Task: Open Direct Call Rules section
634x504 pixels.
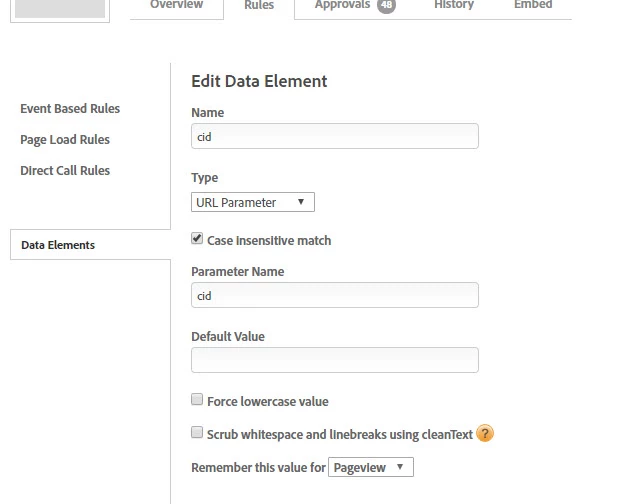Action: click(x=65, y=170)
